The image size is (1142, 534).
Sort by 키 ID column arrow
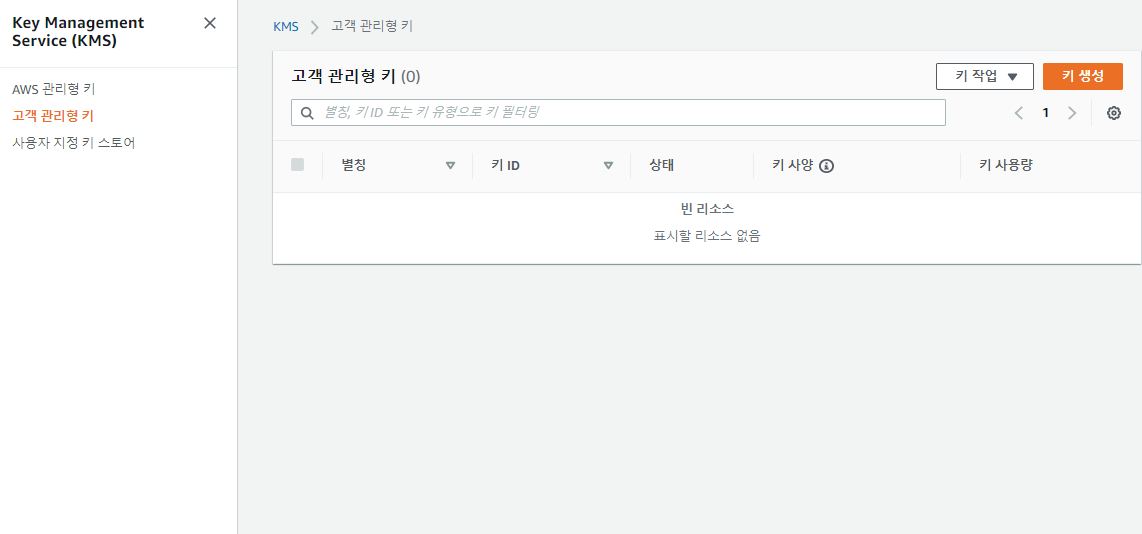tap(608, 165)
